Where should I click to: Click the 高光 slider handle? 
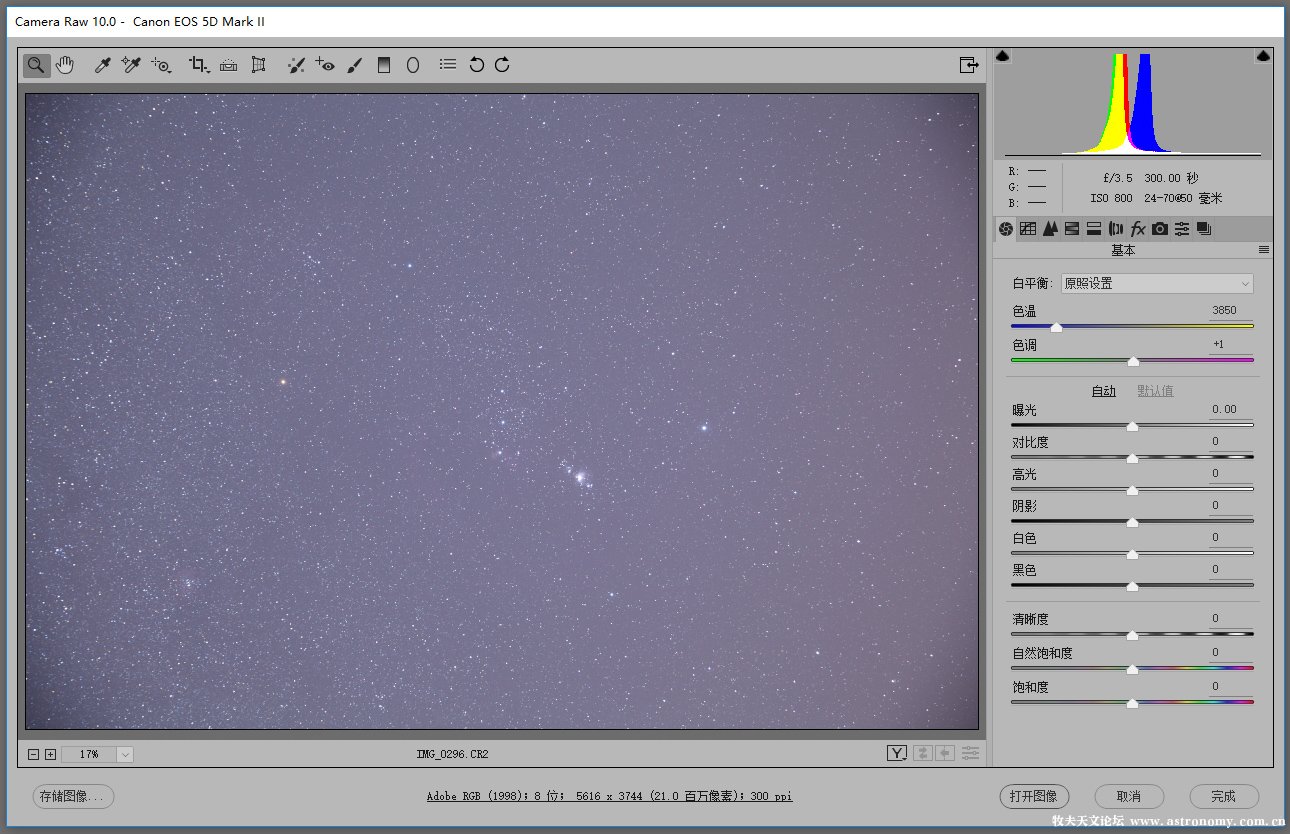(x=1132, y=490)
